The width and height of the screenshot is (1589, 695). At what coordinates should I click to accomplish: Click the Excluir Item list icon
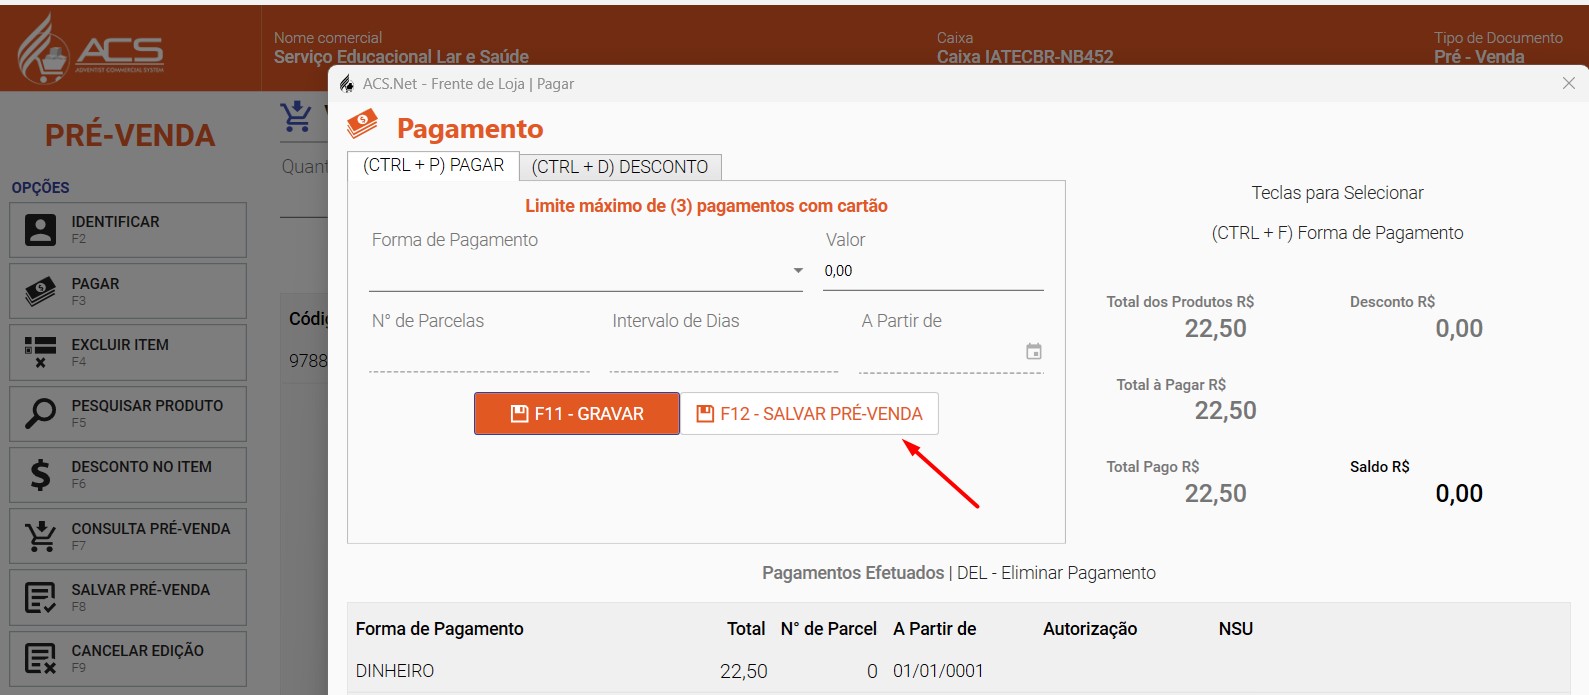click(x=40, y=352)
